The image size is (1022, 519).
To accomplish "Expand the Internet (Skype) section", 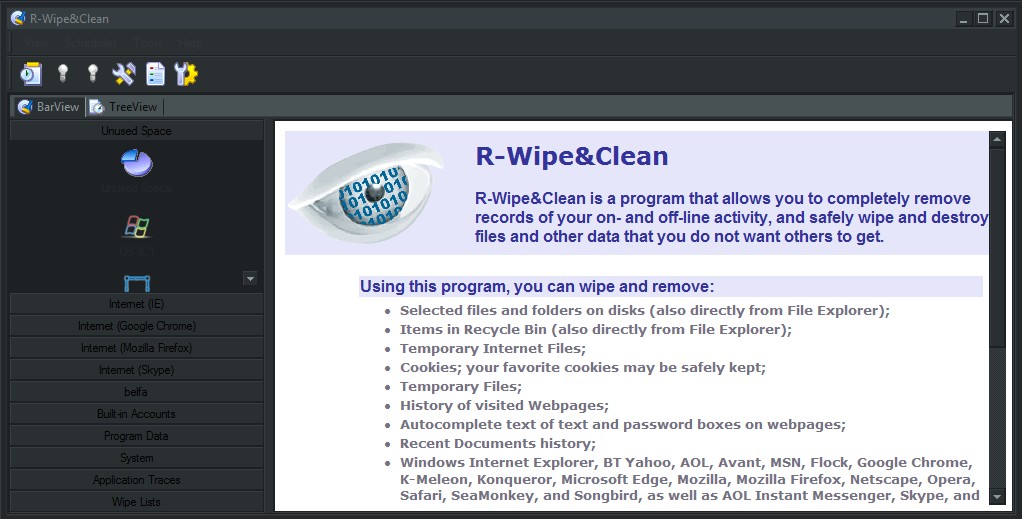I will [x=136, y=370].
